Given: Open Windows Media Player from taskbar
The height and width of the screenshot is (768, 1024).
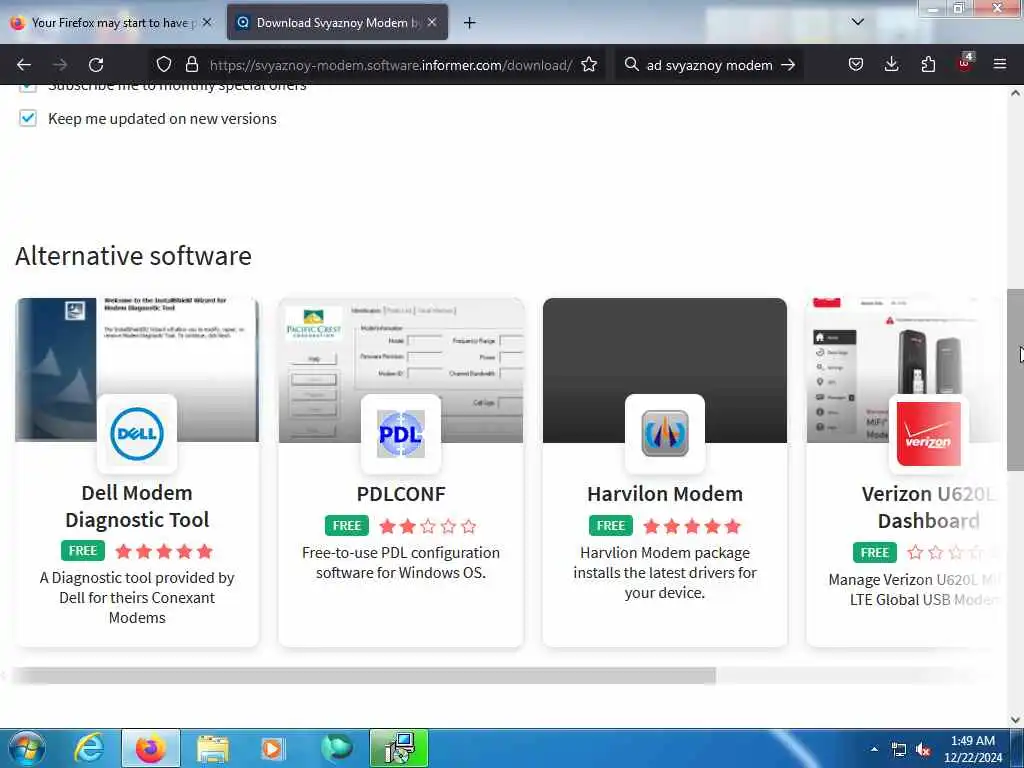Looking at the screenshot, I should 273,748.
